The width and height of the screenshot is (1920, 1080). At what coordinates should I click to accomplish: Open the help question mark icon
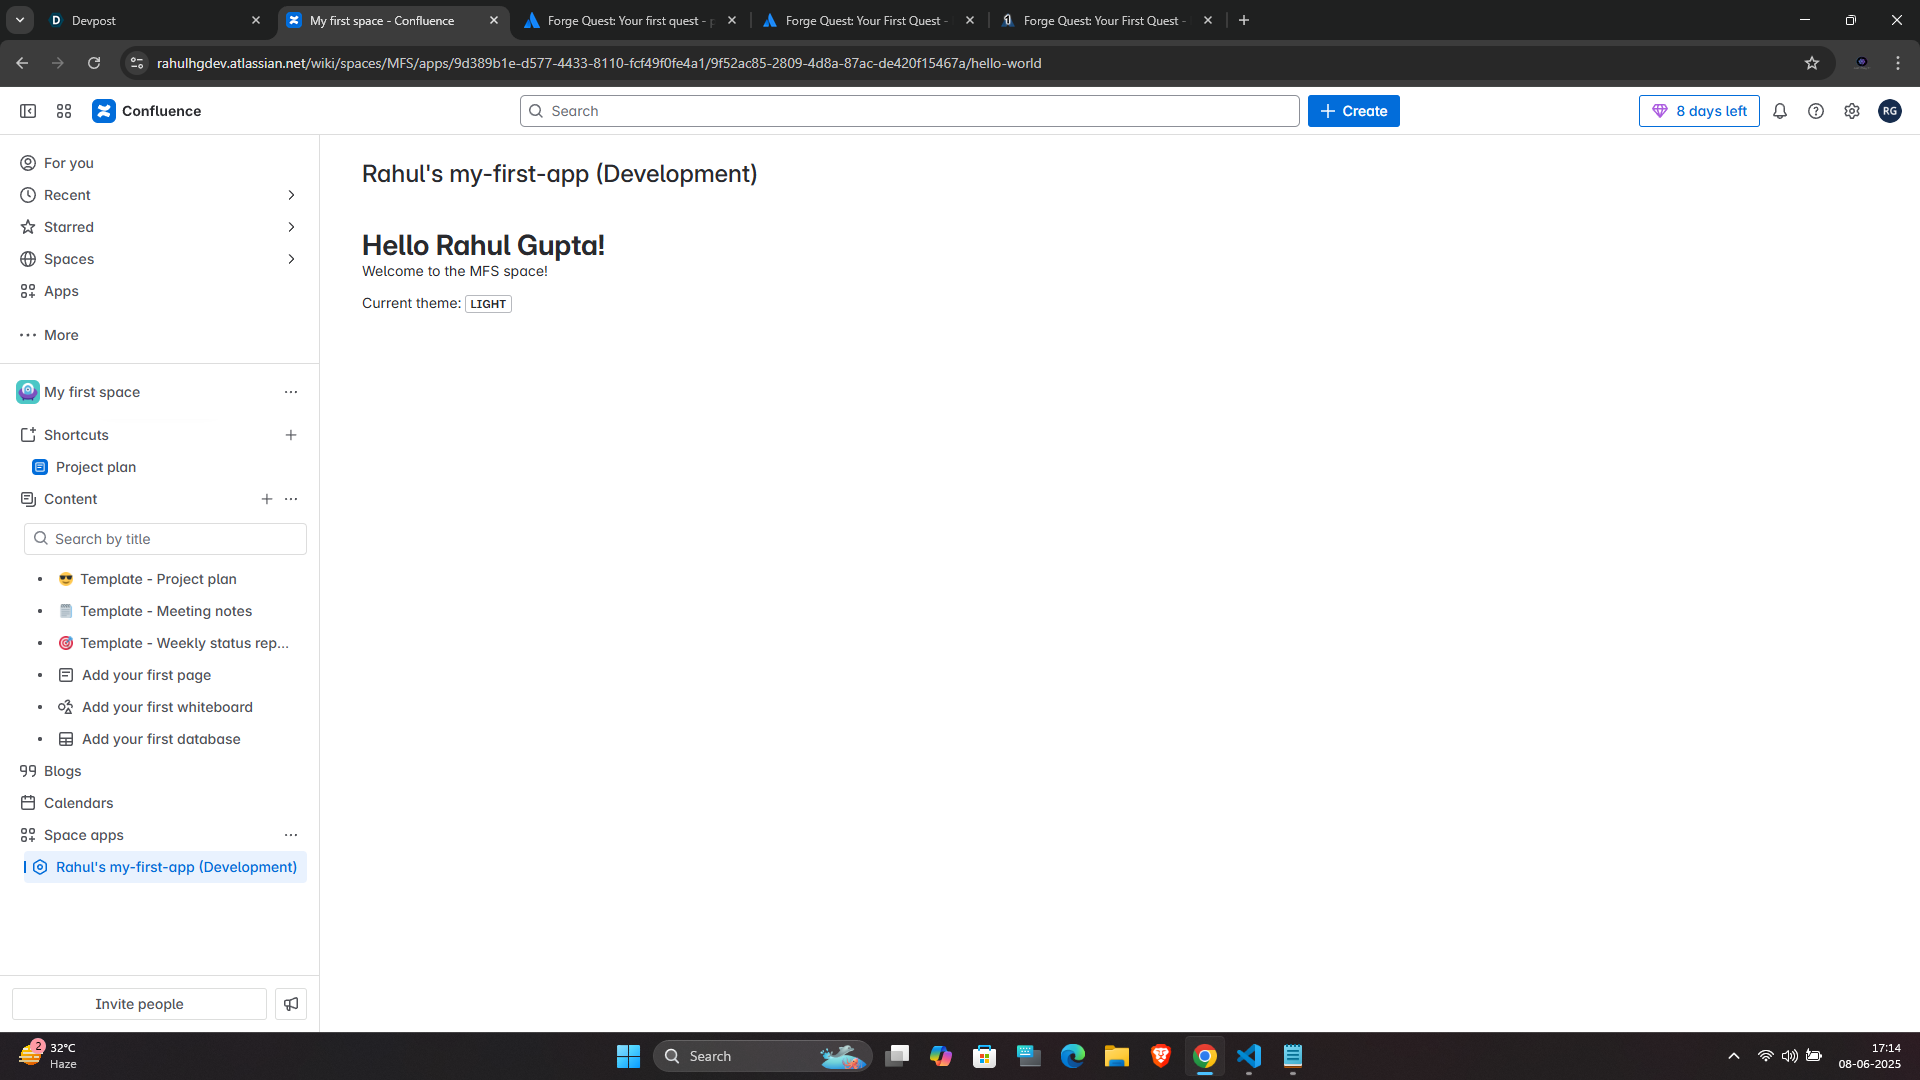[1816, 111]
